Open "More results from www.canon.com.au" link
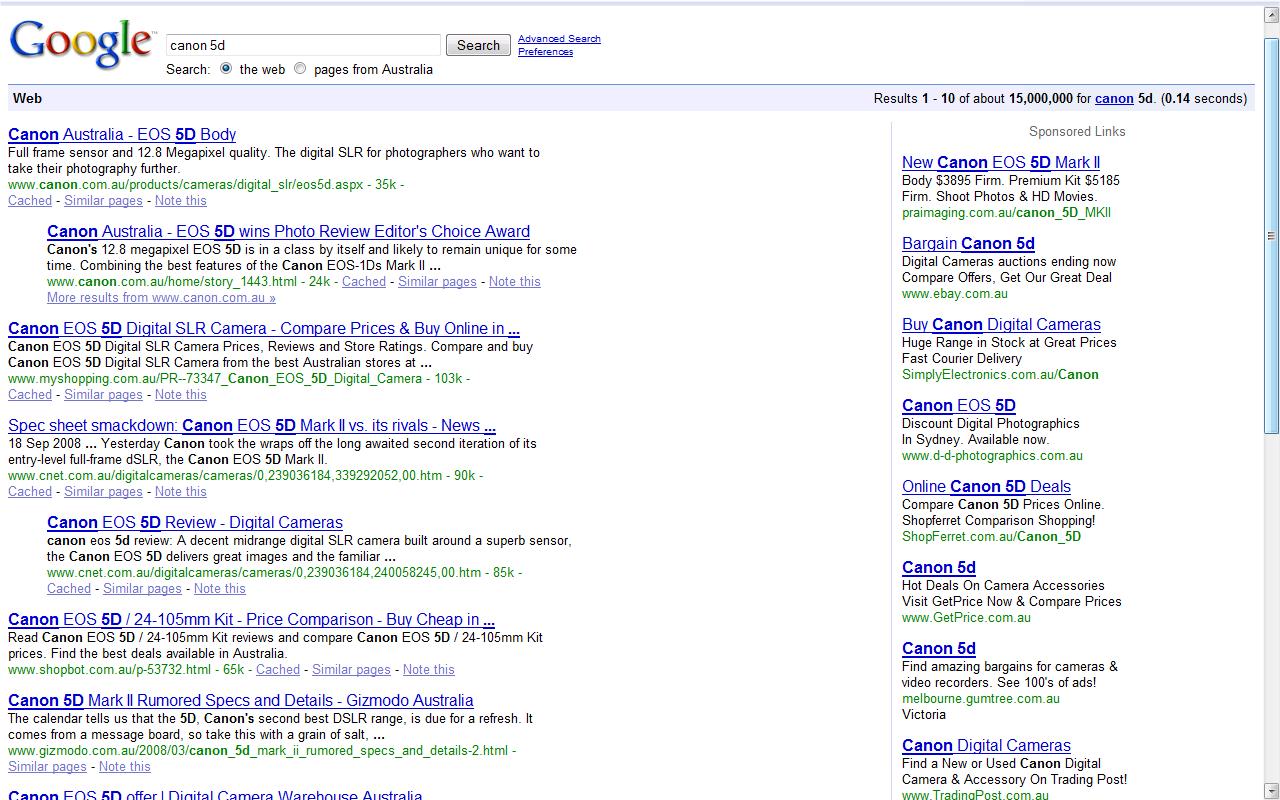This screenshot has width=1280, height=800. pyautogui.click(x=161, y=297)
